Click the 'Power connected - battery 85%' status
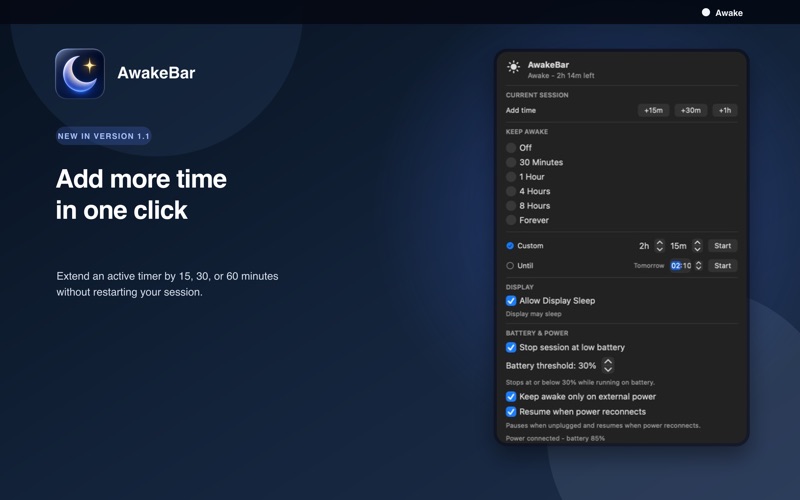The height and width of the screenshot is (500, 800). 555,438
